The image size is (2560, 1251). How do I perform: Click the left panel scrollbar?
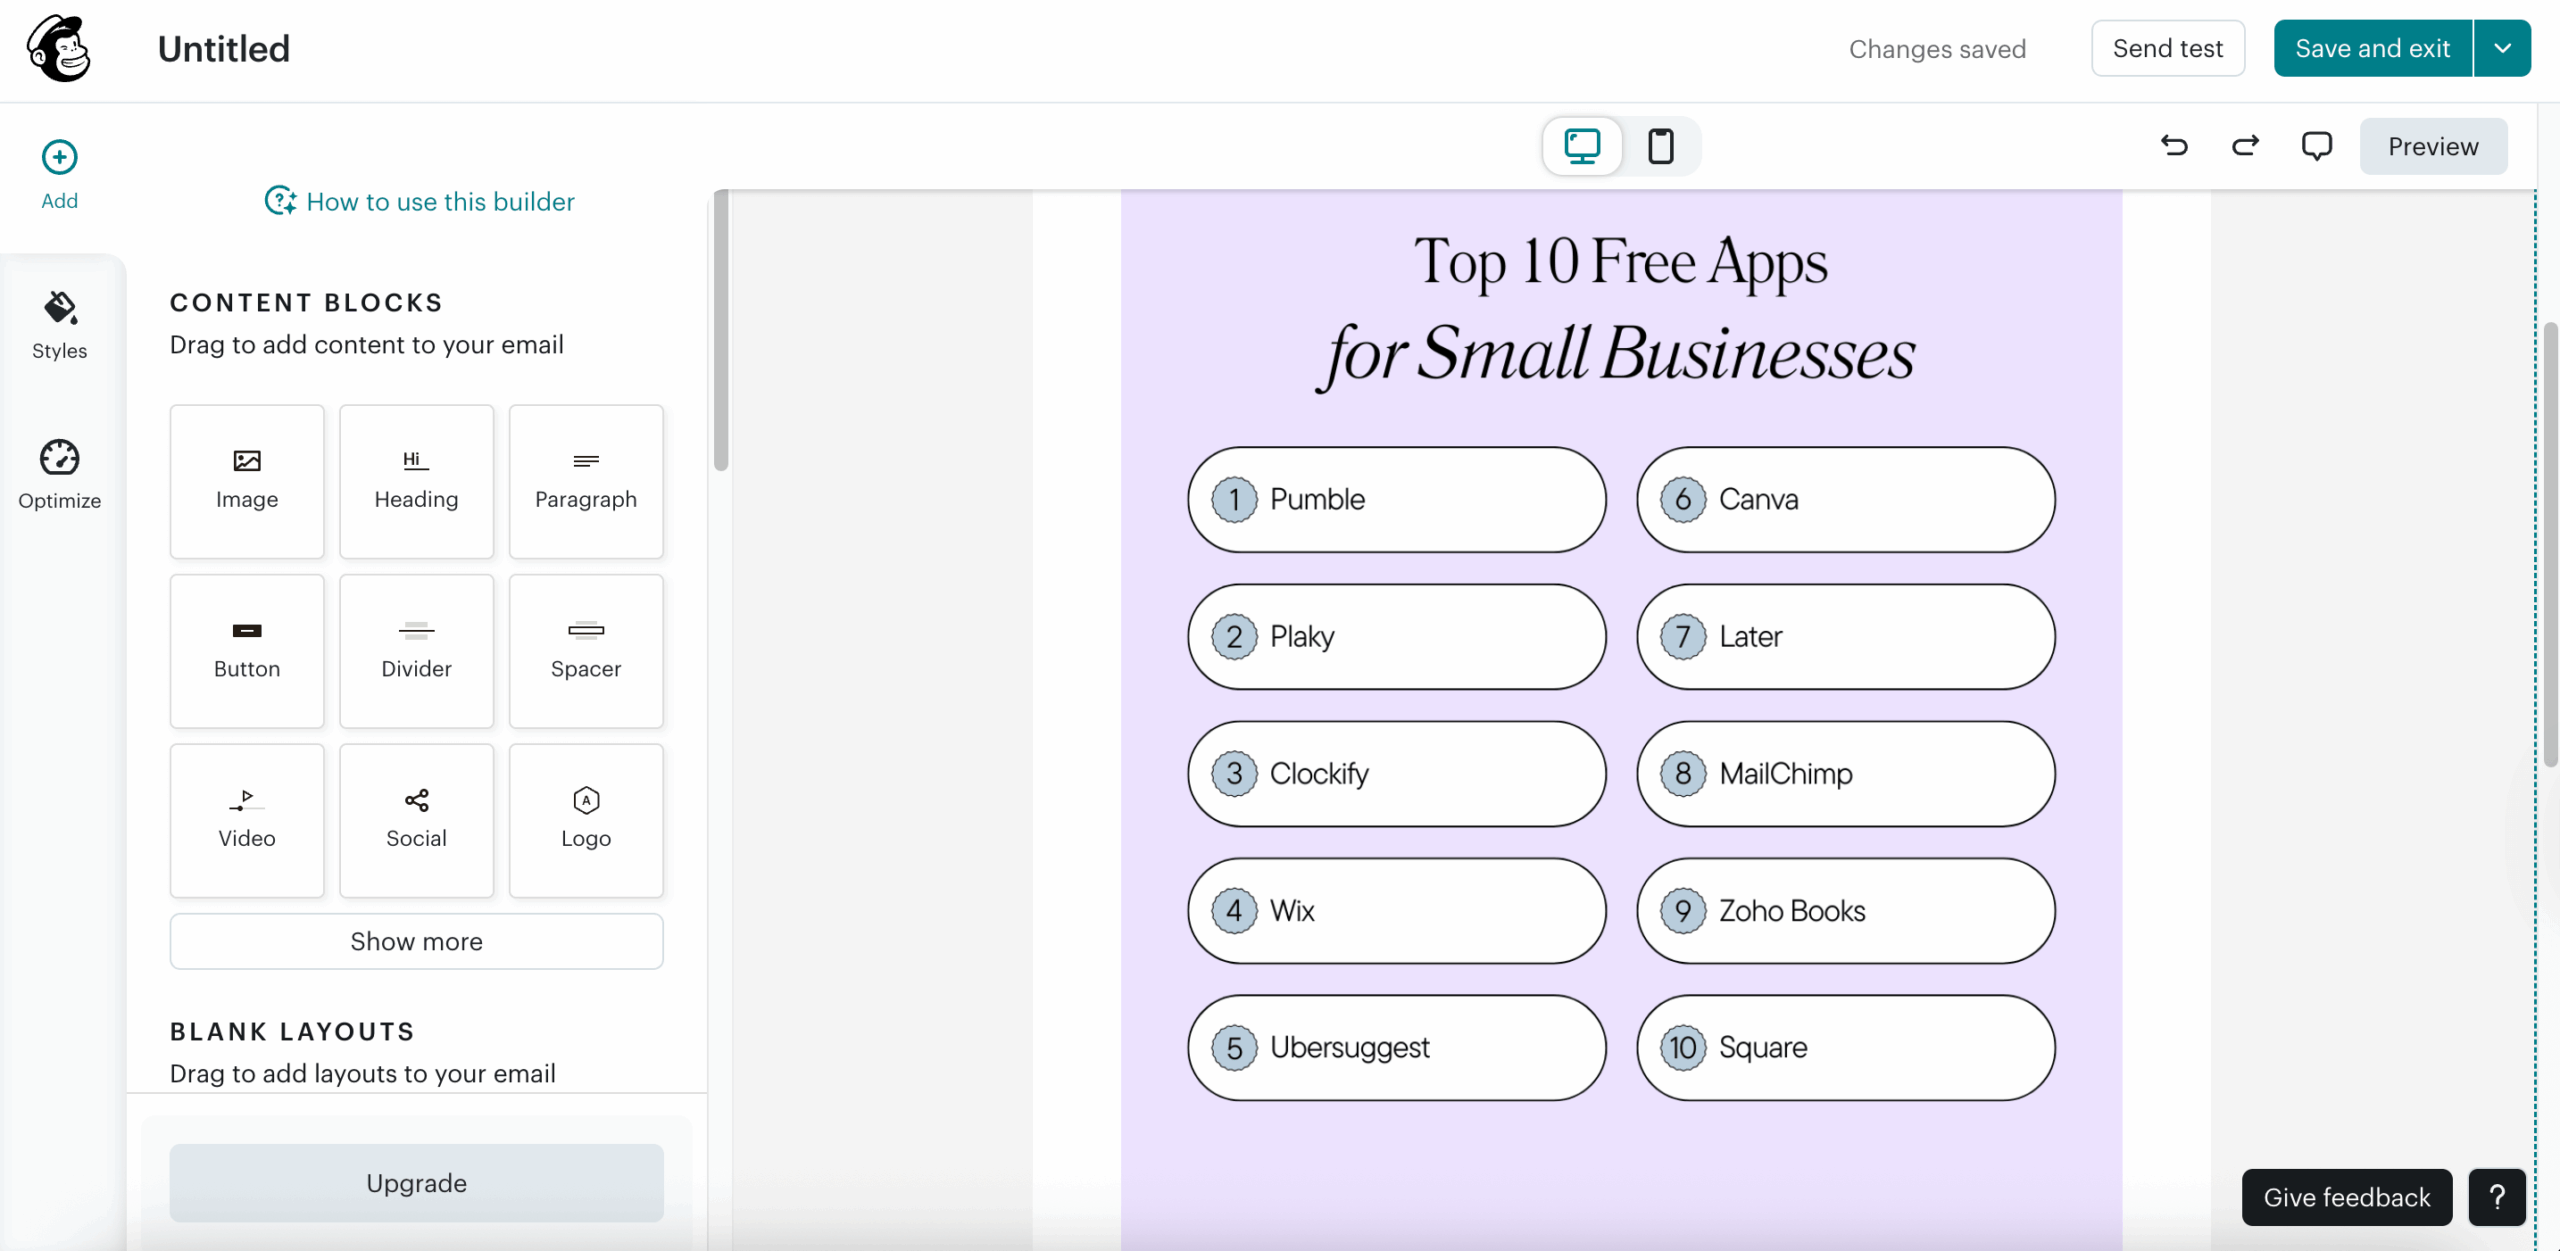[721, 330]
